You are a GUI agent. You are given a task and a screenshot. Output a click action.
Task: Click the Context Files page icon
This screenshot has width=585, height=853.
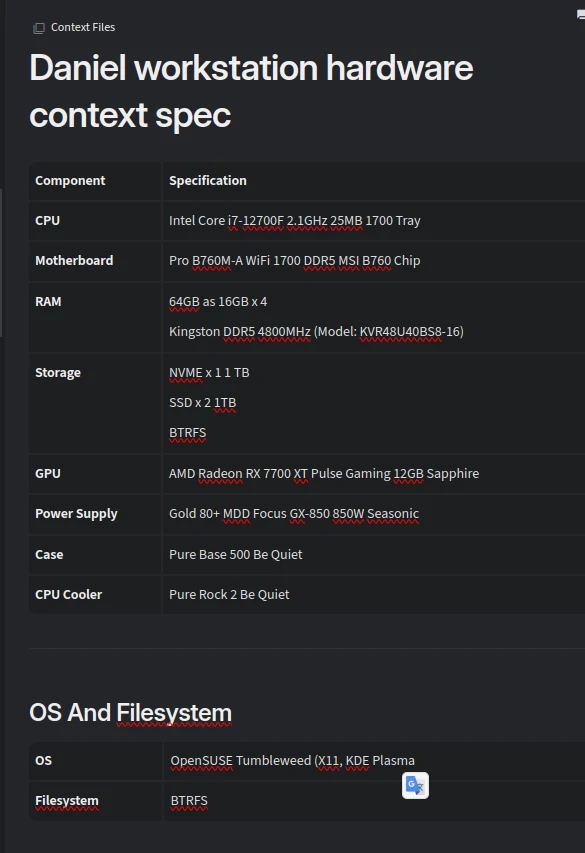click(39, 27)
